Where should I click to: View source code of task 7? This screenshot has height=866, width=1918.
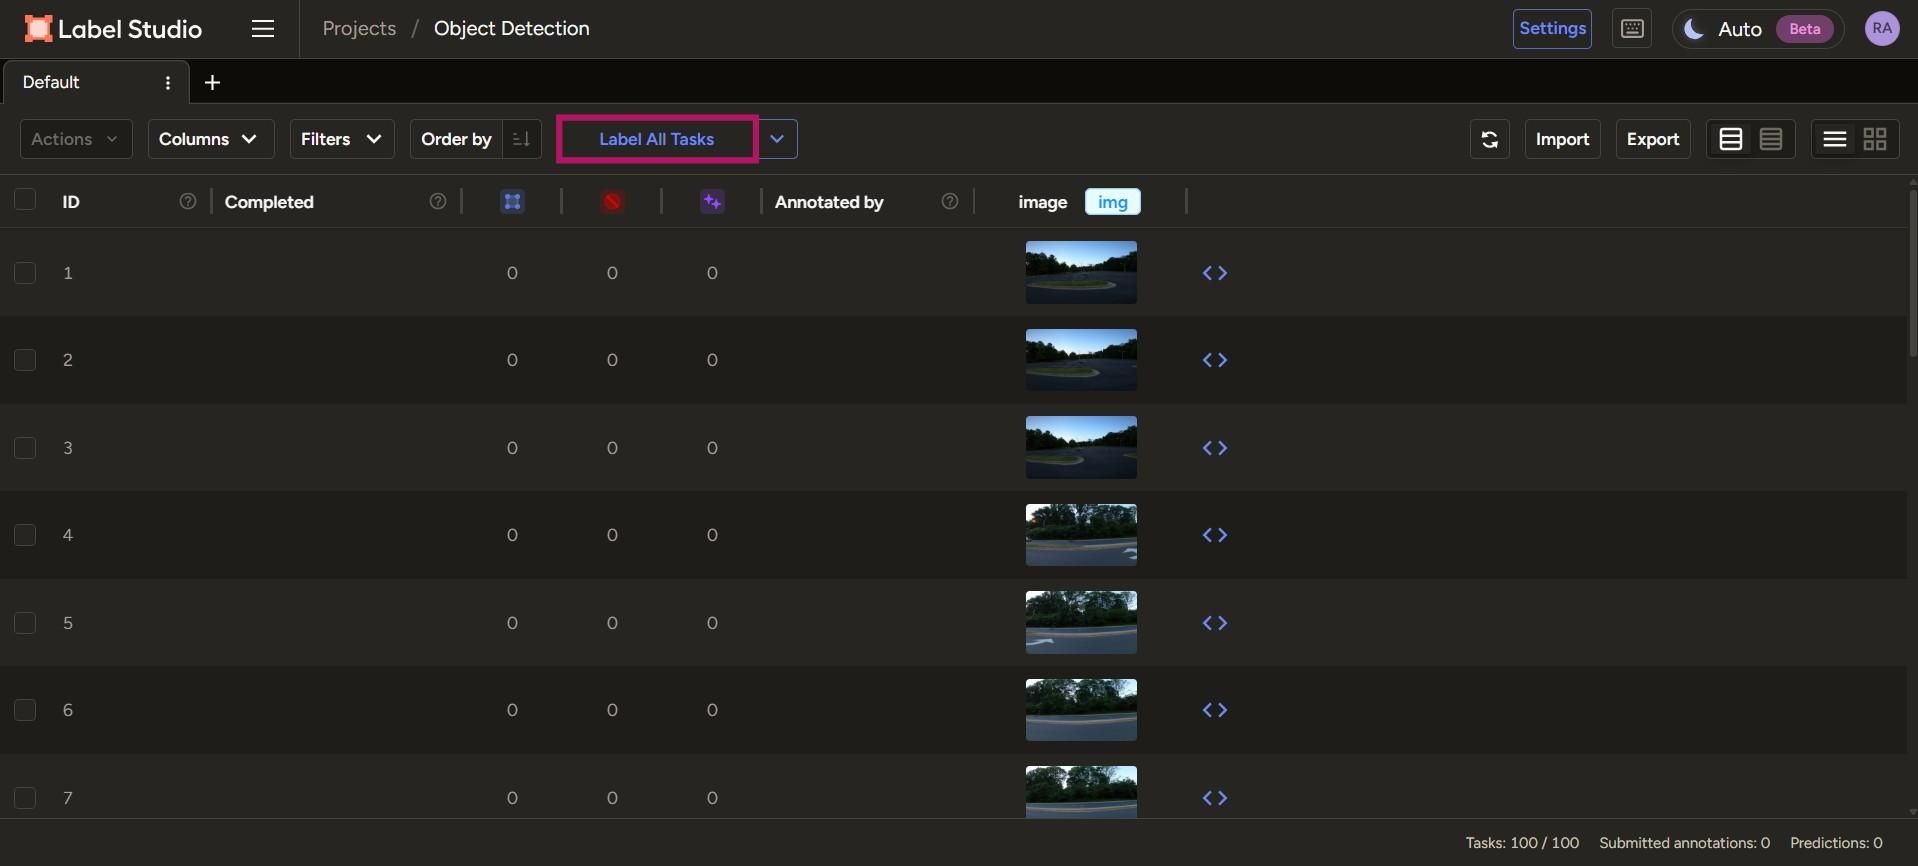point(1215,798)
